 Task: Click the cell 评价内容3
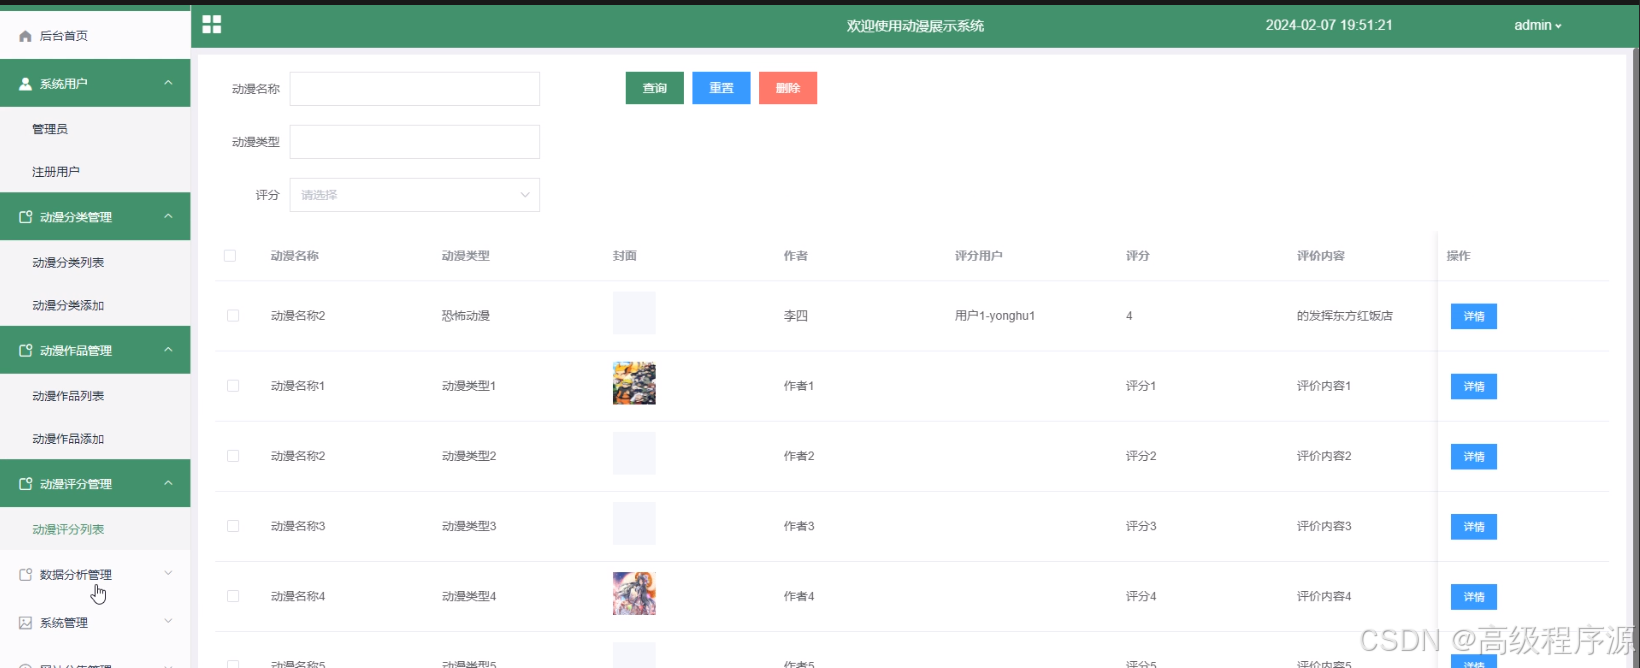tap(1323, 526)
